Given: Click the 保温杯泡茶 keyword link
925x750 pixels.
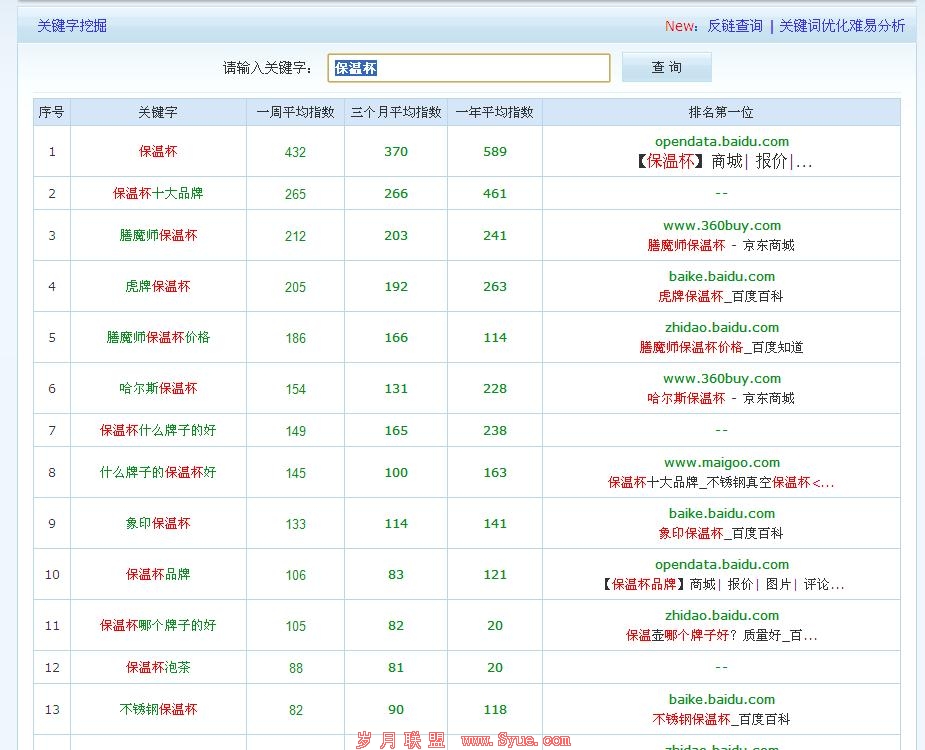Looking at the screenshot, I should (157, 666).
